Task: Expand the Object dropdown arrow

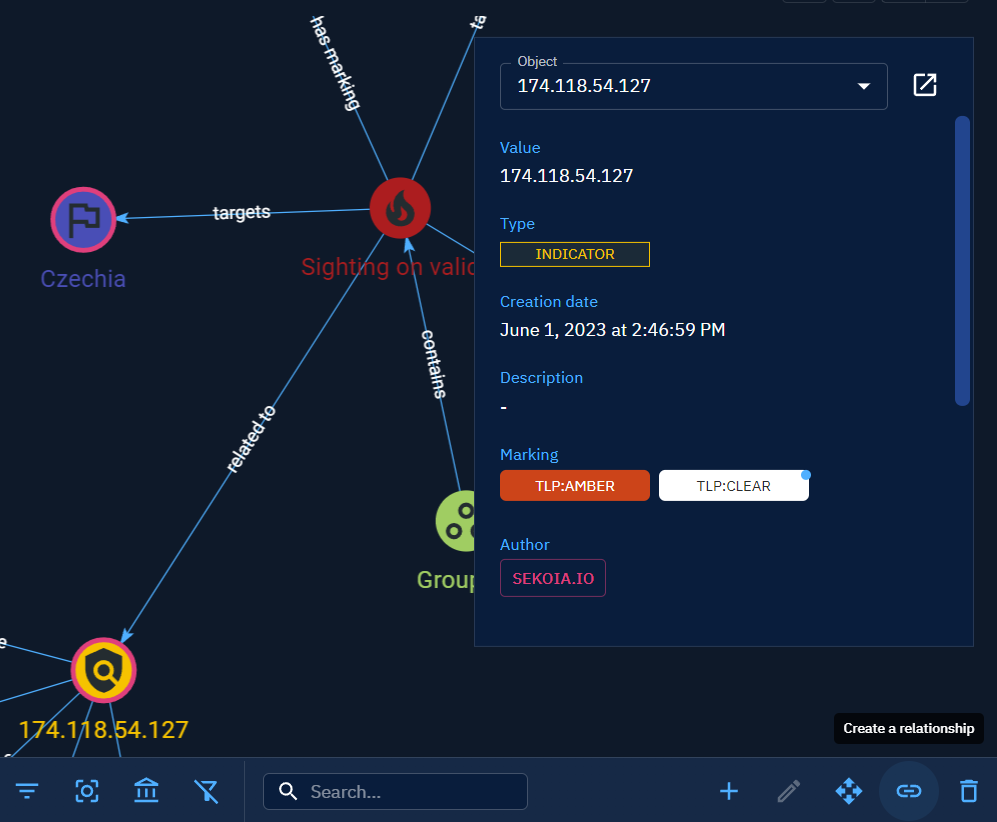Action: (864, 86)
